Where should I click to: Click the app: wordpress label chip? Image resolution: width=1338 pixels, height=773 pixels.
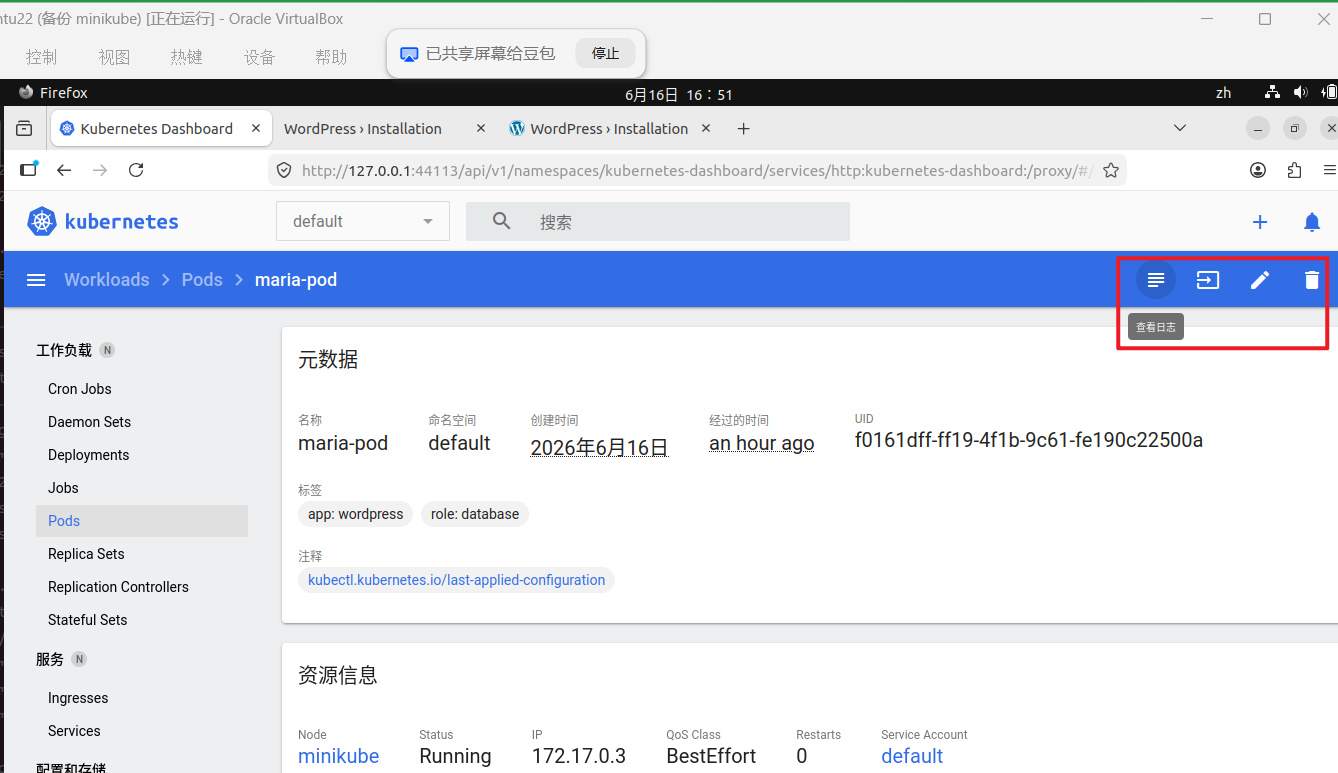click(x=356, y=514)
